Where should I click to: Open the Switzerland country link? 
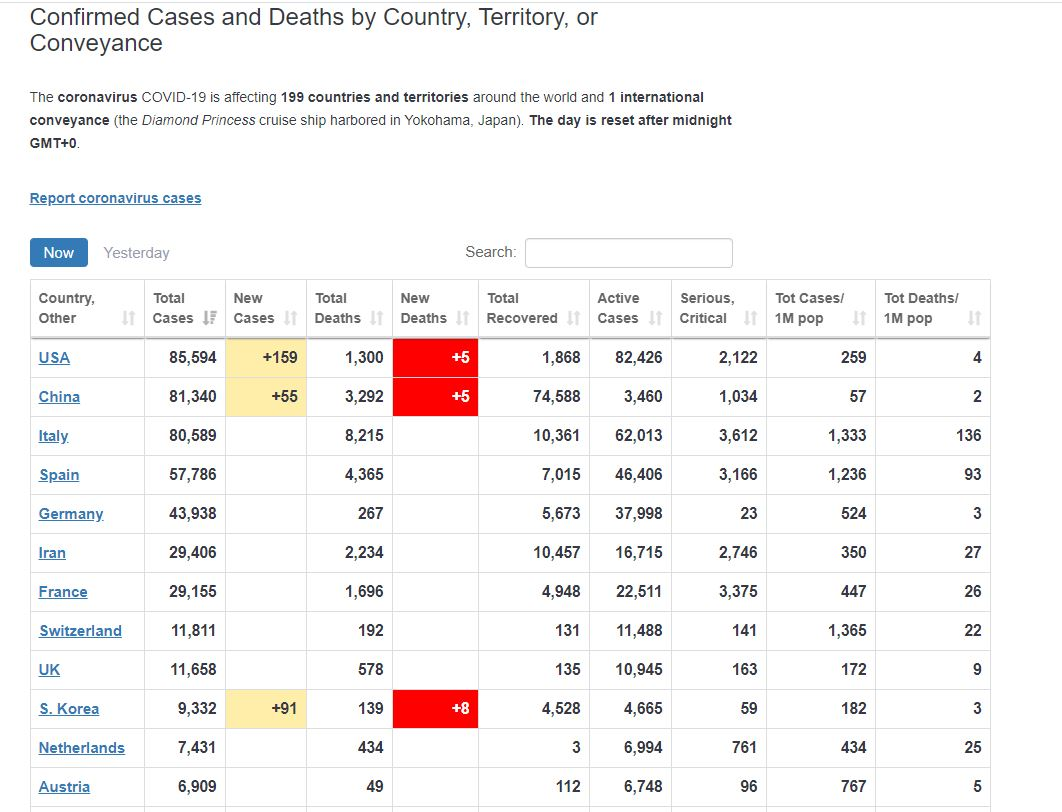(x=80, y=631)
